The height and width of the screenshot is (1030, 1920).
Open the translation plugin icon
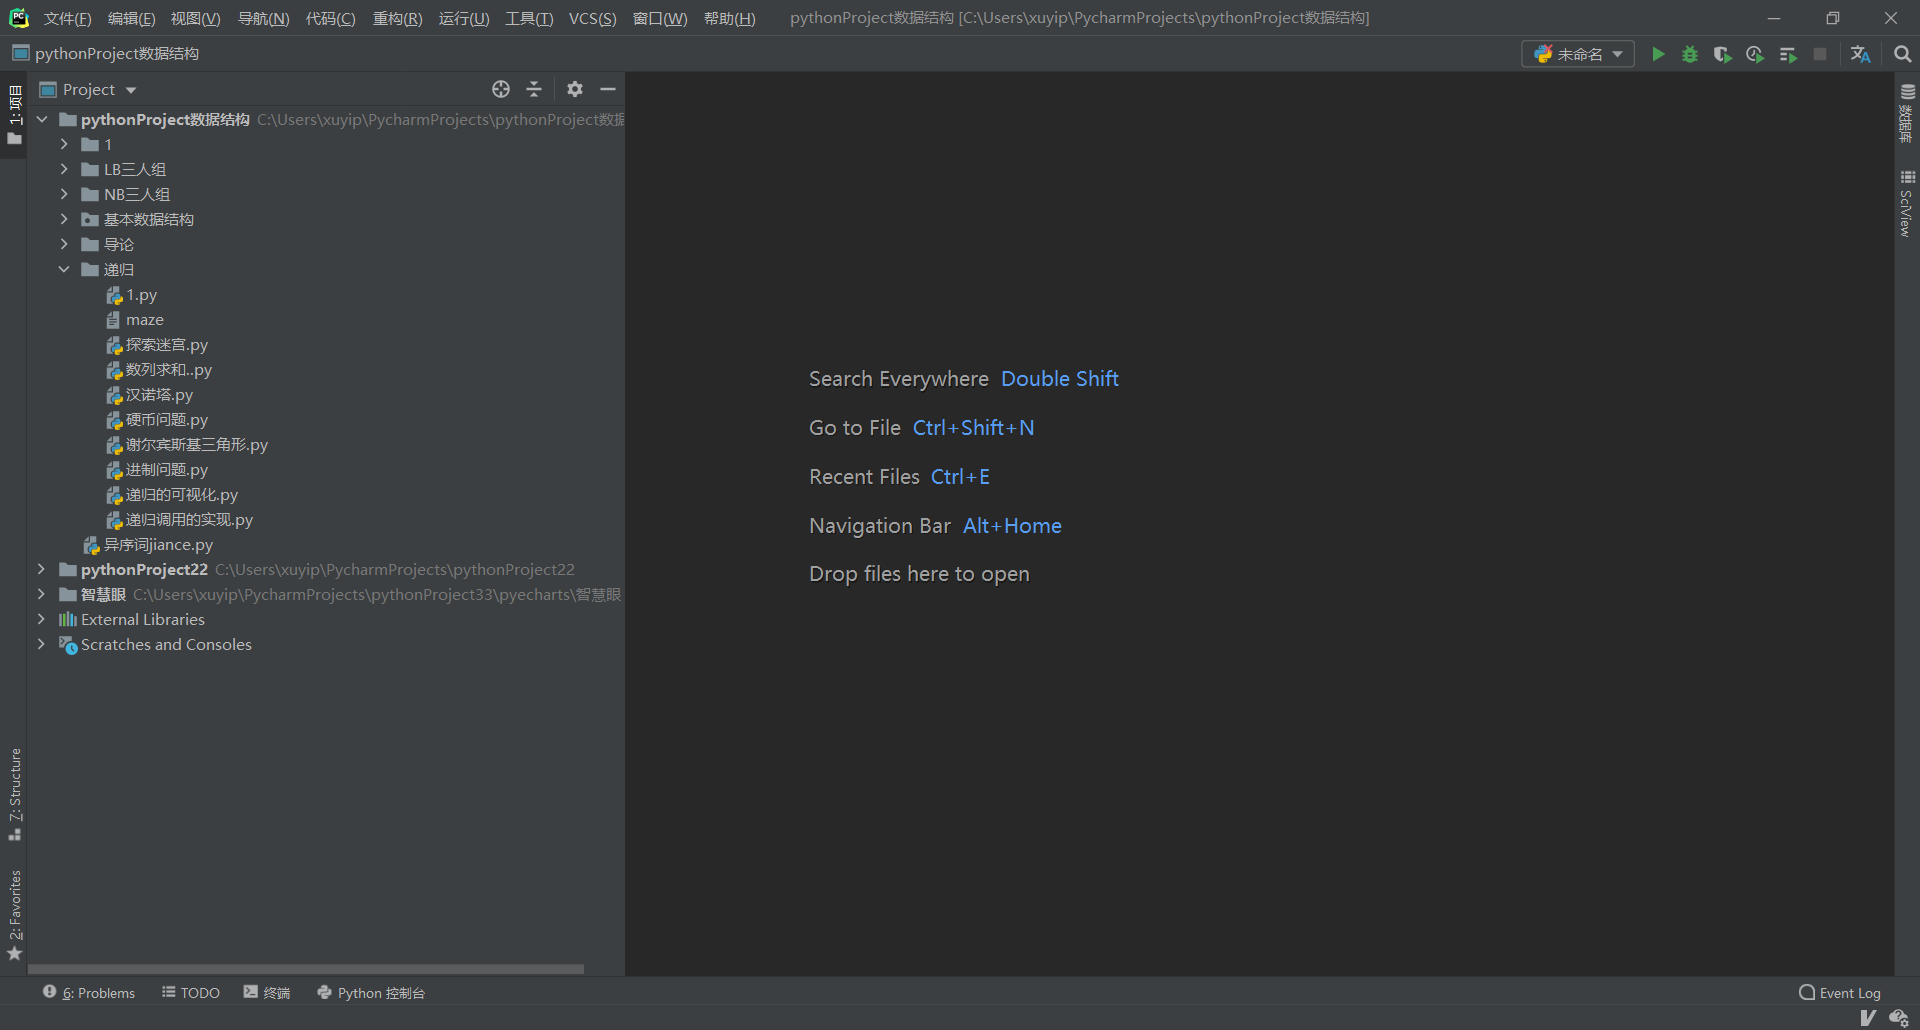1861,54
